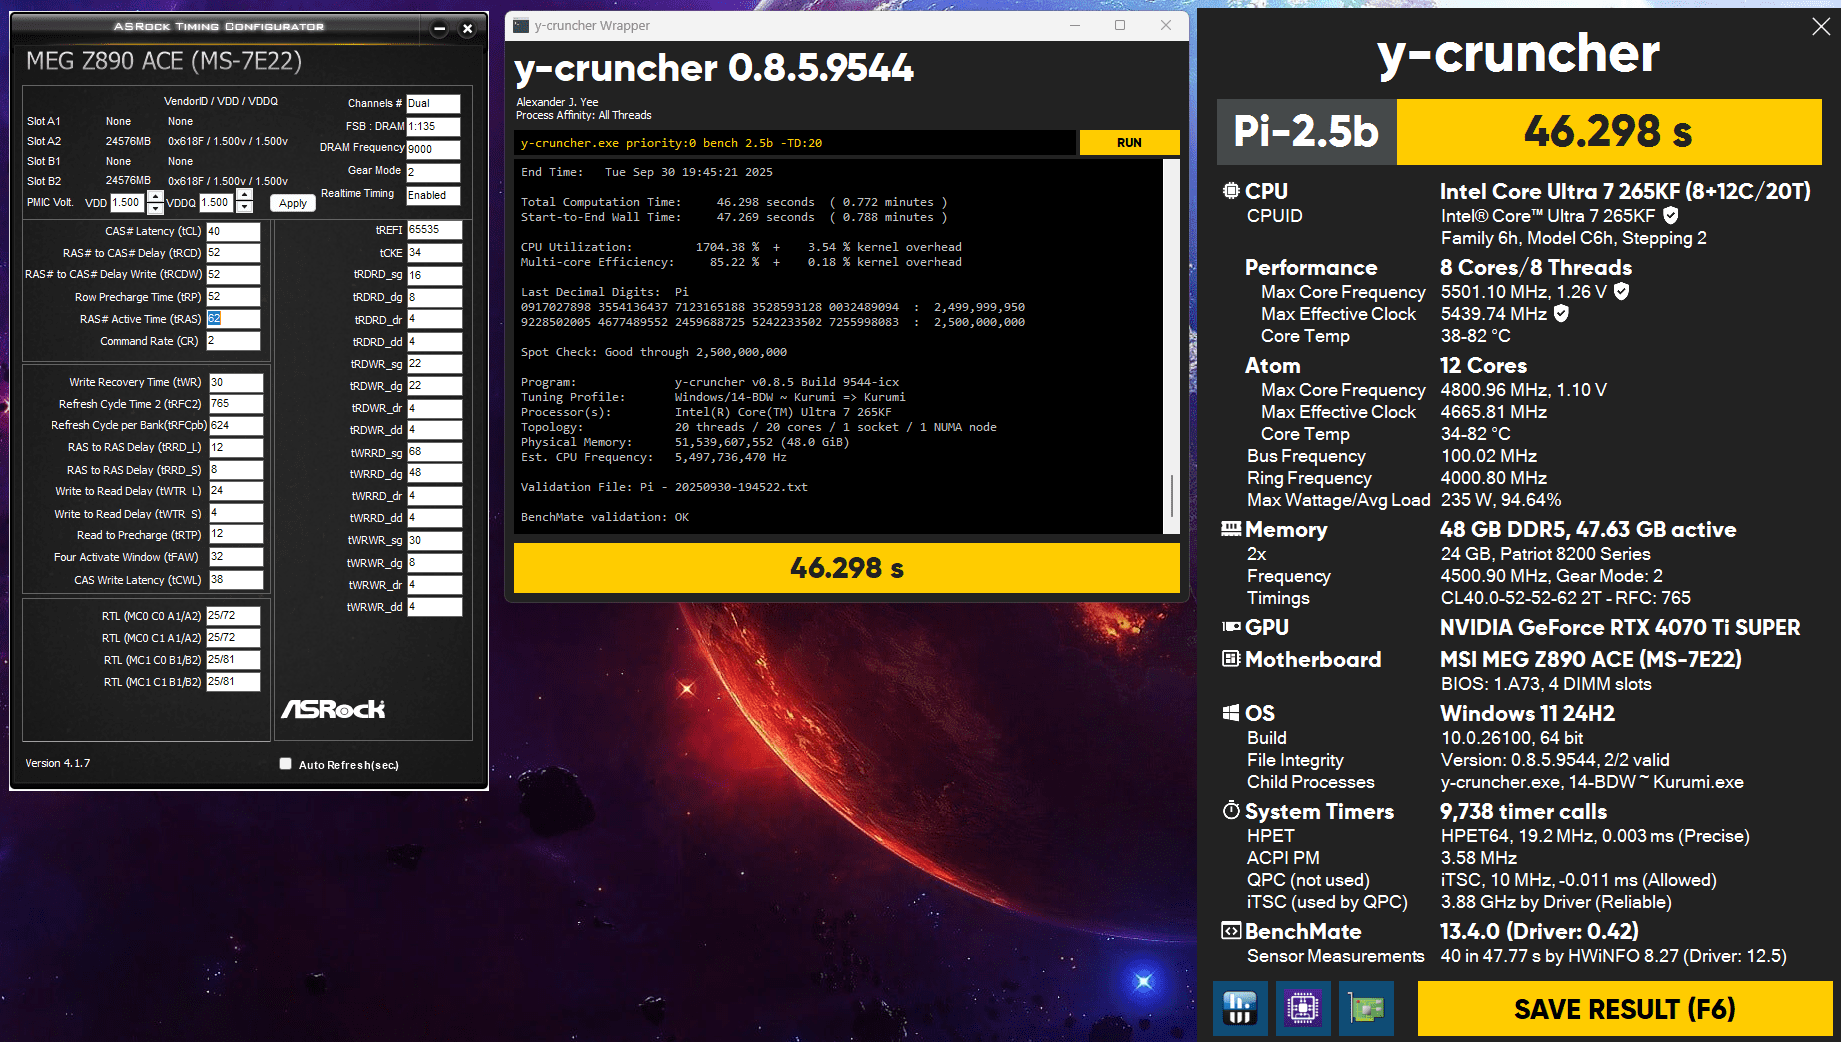Click the yellow 46.298 s score in BenchMate panel

point(1609,132)
